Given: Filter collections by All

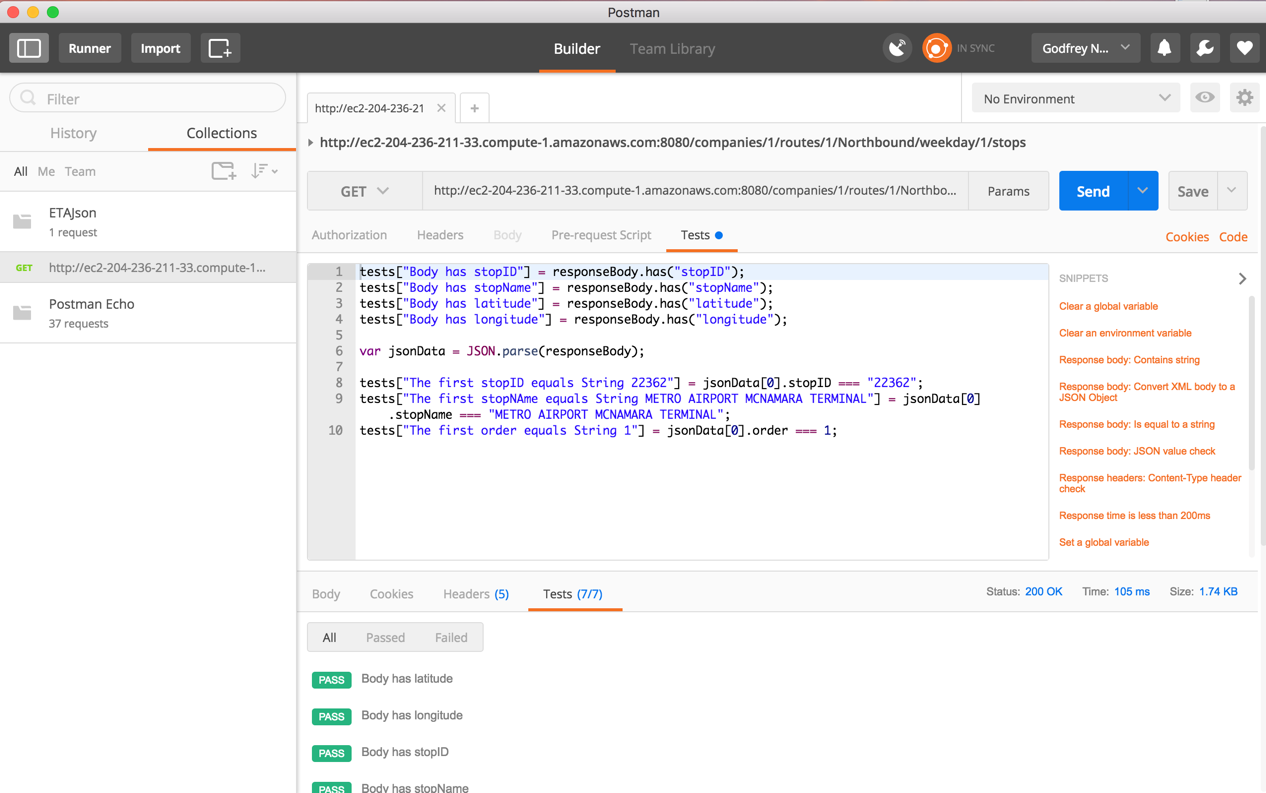Looking at the screenshot, I should click(20, 171).
